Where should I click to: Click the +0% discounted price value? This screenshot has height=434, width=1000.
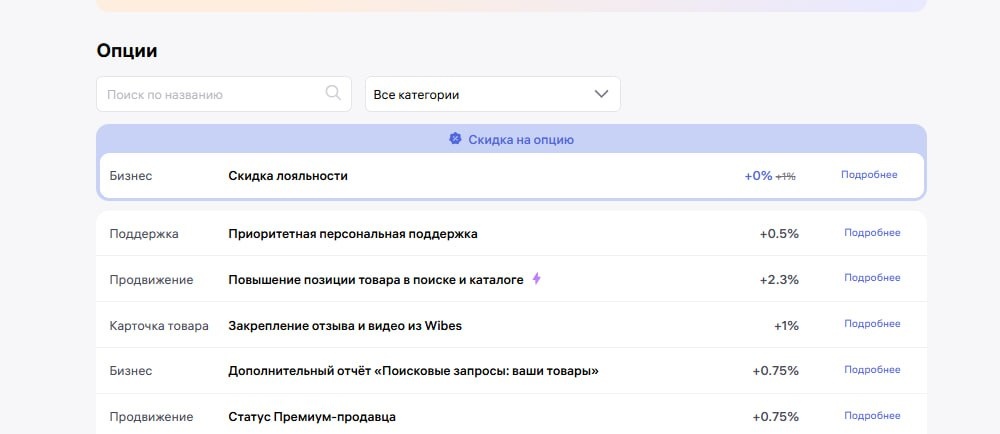click(x=758, y=176)
